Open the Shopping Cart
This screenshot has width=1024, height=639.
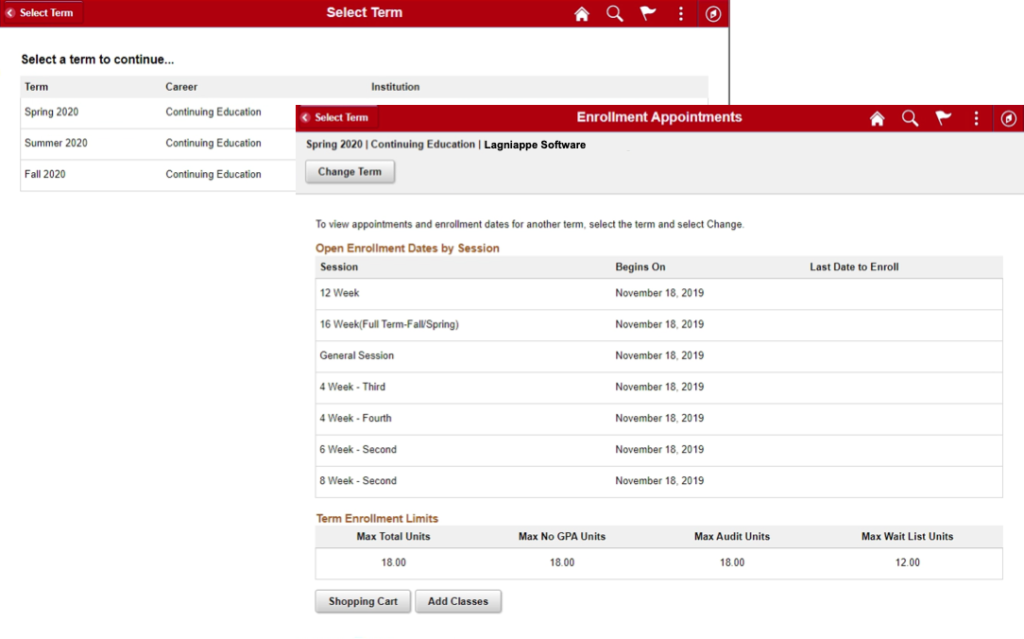pyautogui.click(x=362, y=602)
